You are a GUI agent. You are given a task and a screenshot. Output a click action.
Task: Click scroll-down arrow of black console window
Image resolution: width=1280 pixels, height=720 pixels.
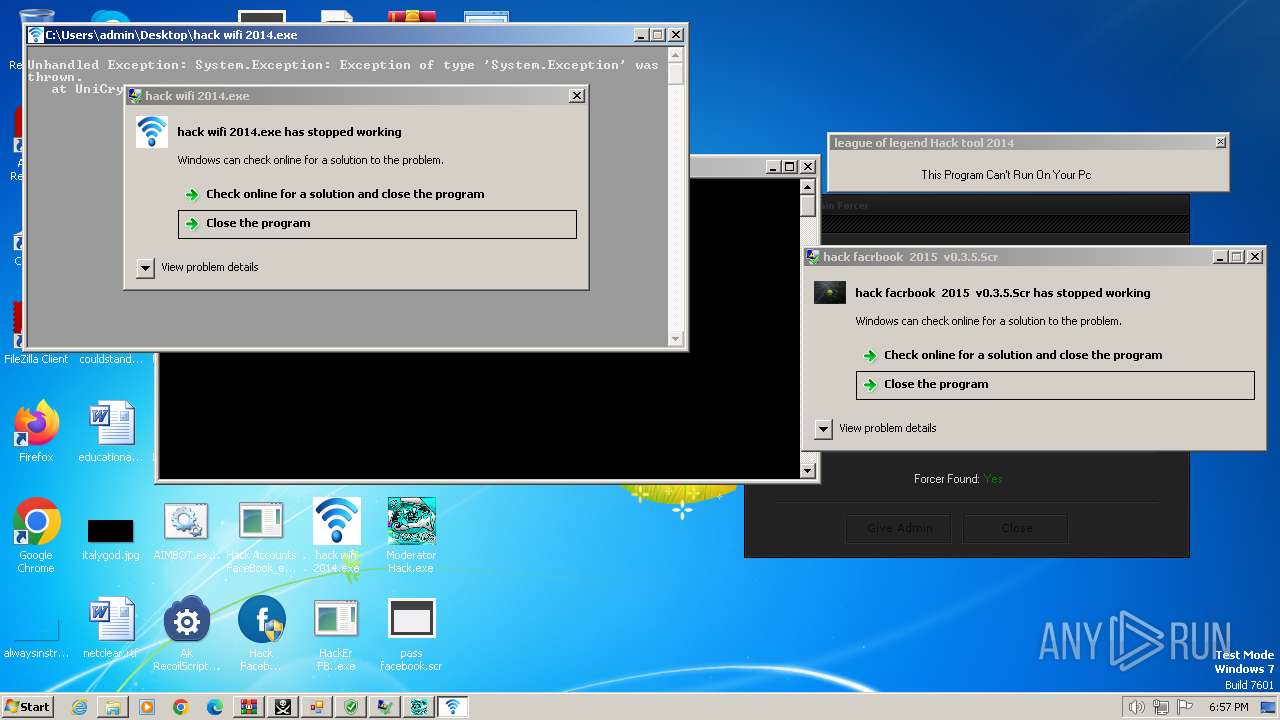[808, 470]
